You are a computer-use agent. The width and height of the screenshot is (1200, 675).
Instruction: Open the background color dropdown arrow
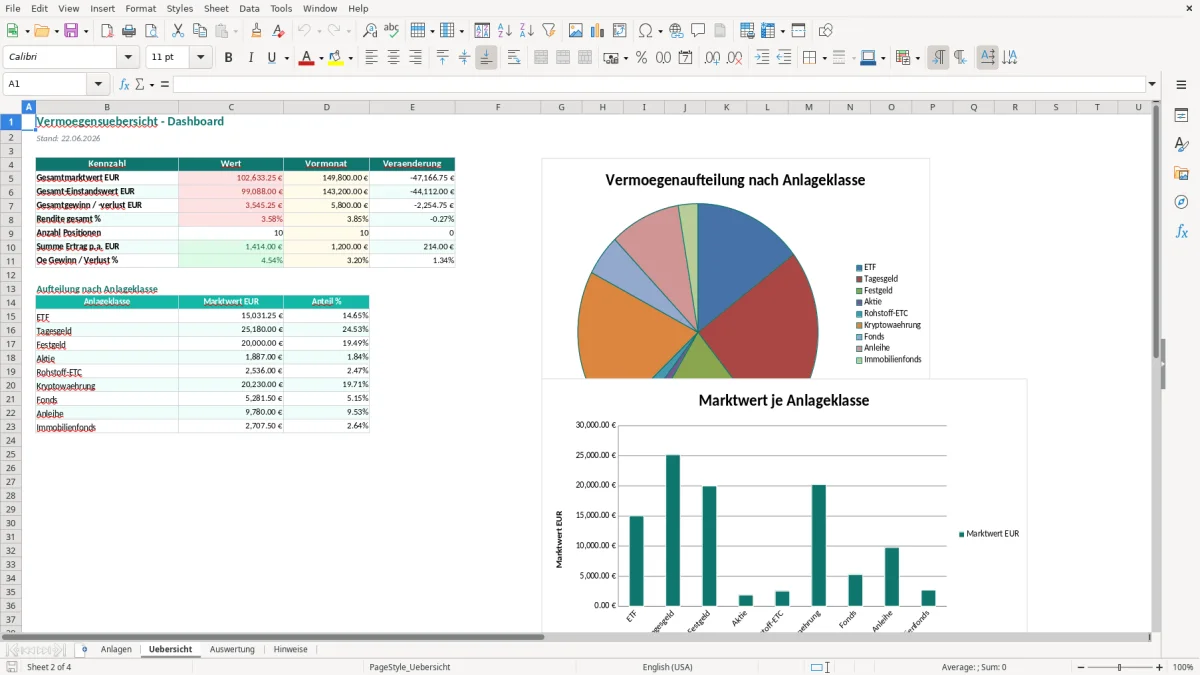(x=350, y=58)
